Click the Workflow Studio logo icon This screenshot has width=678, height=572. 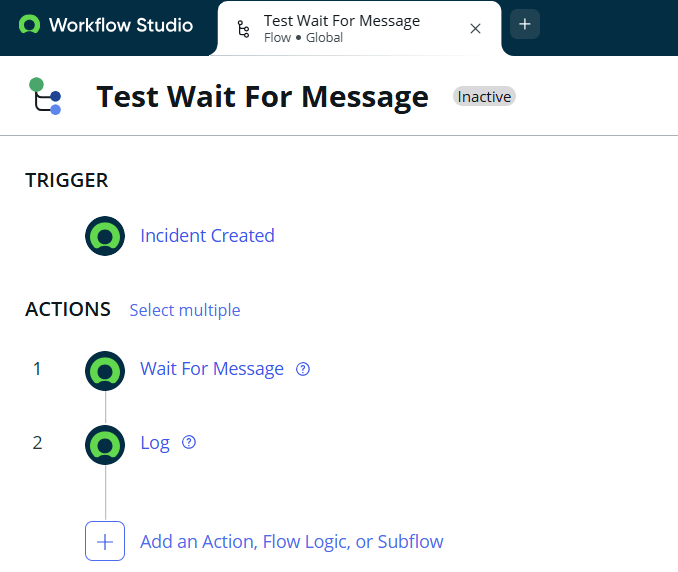[x=30, y=25]
